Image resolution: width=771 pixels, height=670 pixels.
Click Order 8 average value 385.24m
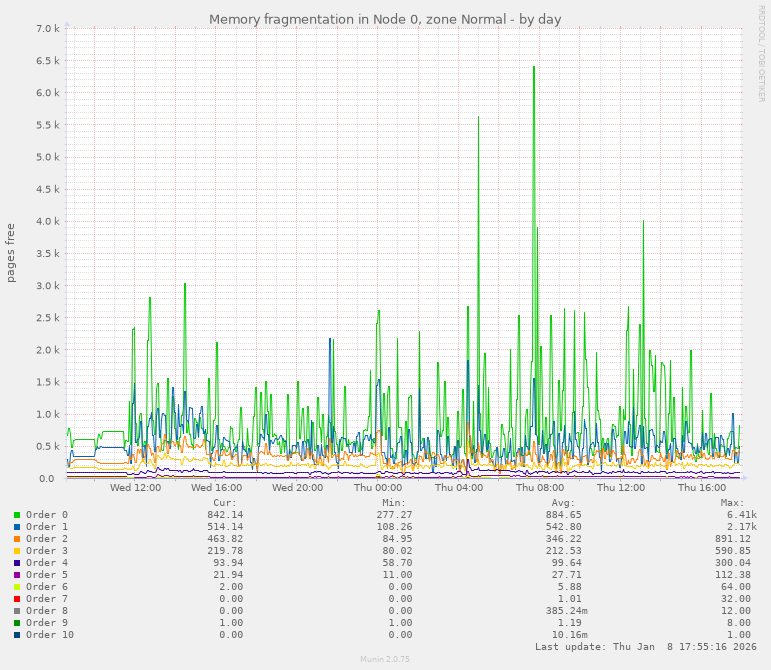pyautogui.click(x=566, y=611)
